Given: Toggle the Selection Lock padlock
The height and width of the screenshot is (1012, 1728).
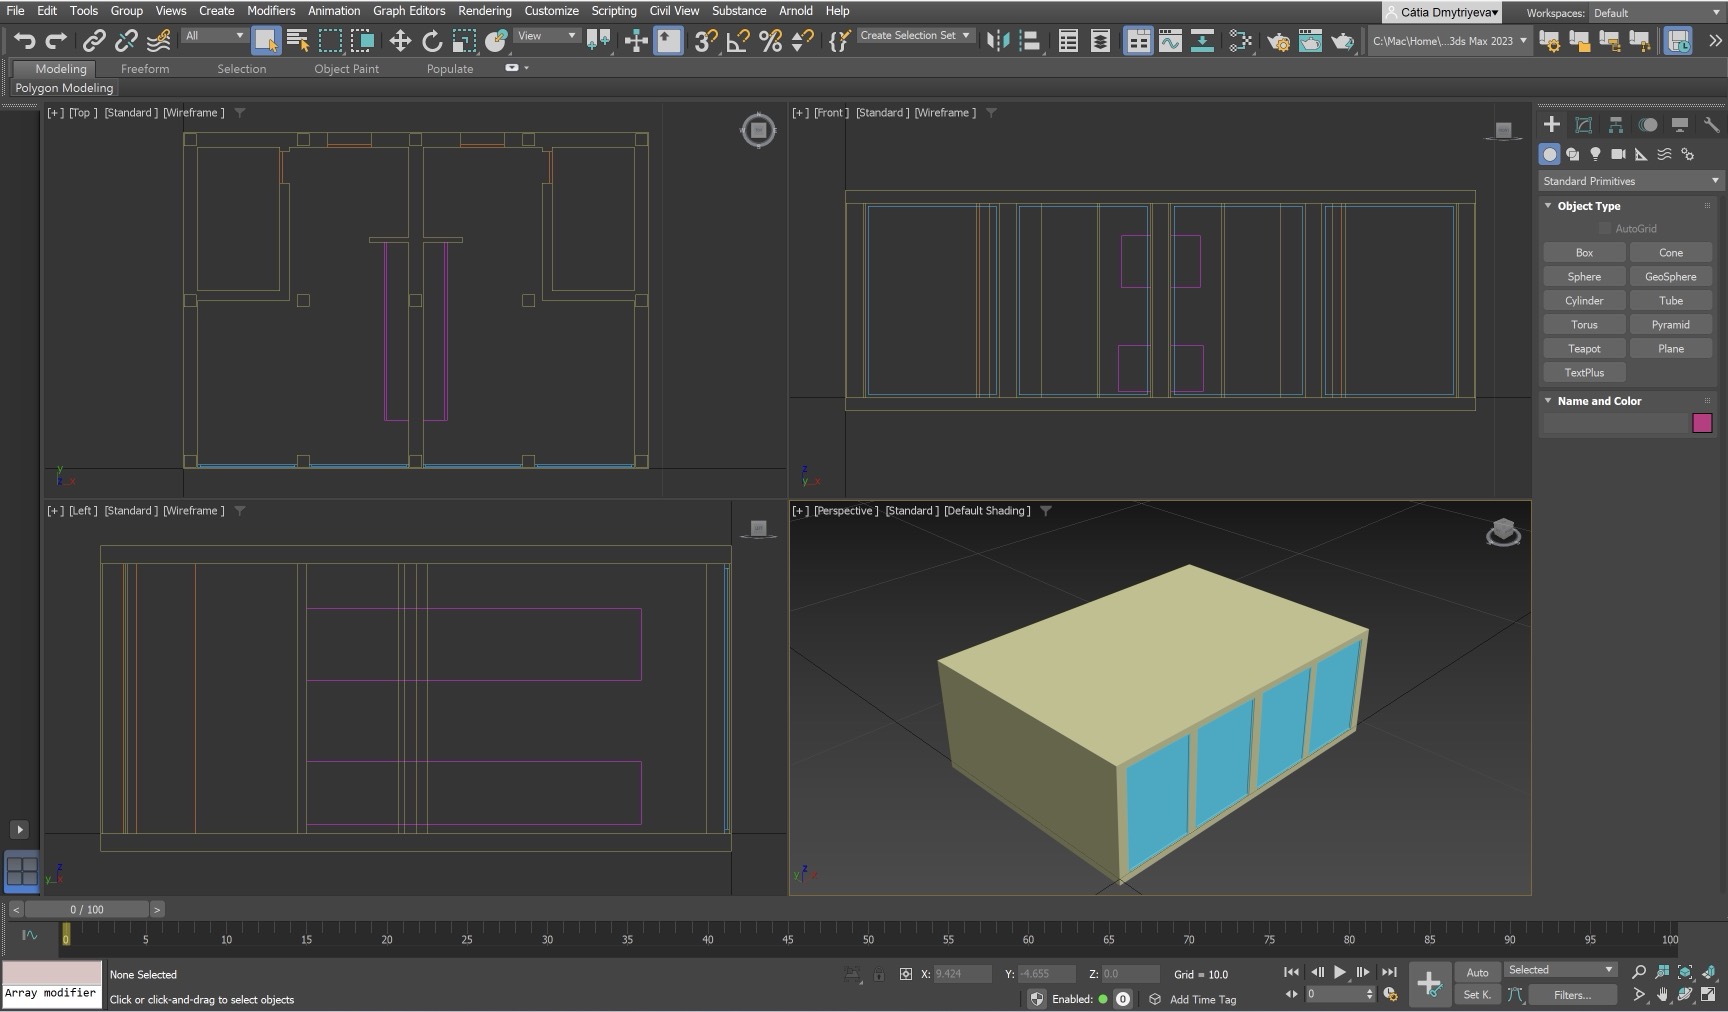Looking at the screenshot, I should [878, 974].
